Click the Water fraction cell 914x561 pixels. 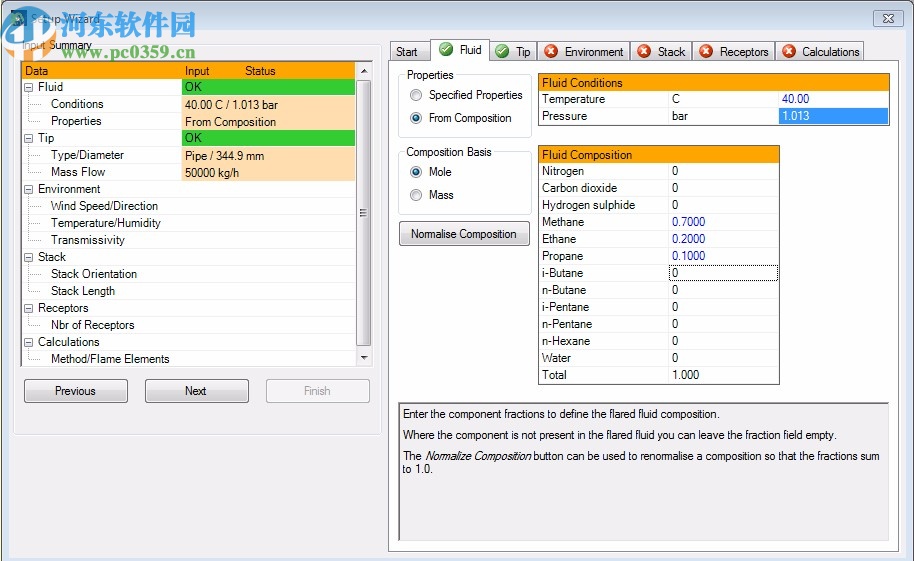(723, 358)
